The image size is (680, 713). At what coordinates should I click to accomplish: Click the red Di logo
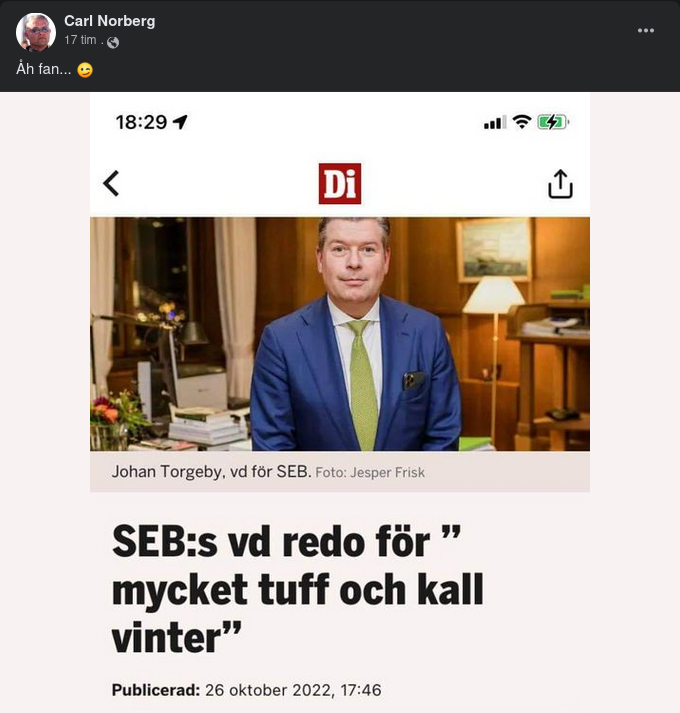pyautogui.click(x=340, y=184)
